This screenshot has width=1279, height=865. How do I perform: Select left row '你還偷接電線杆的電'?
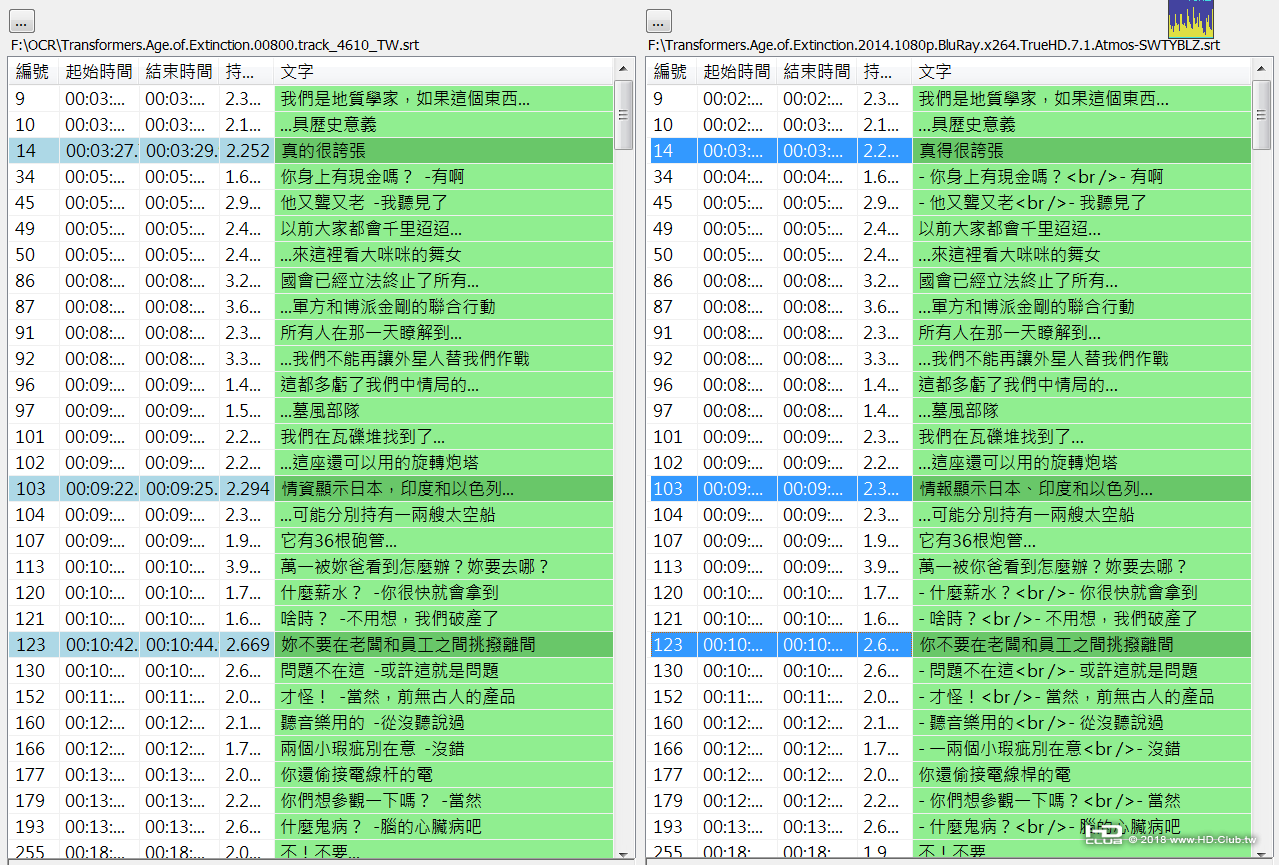(x=311, y=774)
